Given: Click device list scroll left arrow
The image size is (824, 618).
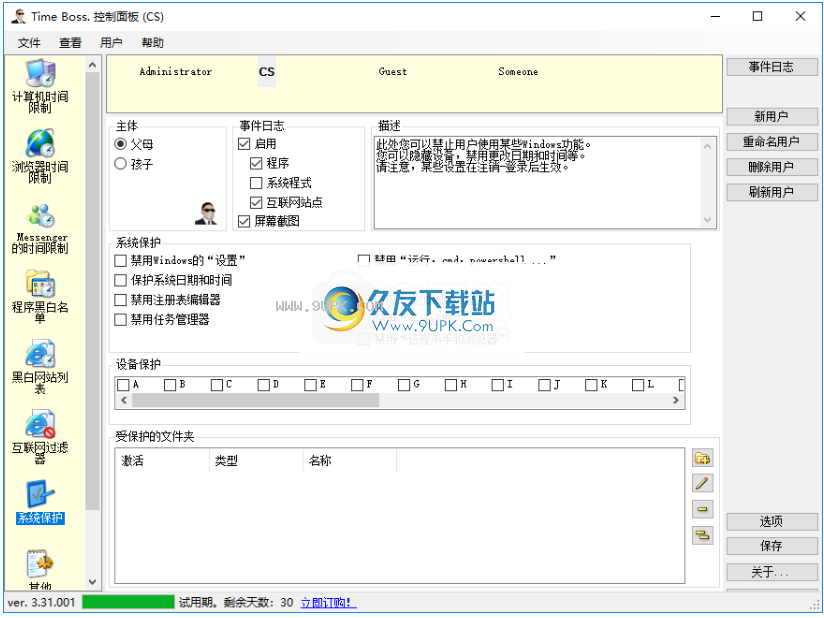Looking at the screenshot, I should [124, 400].
